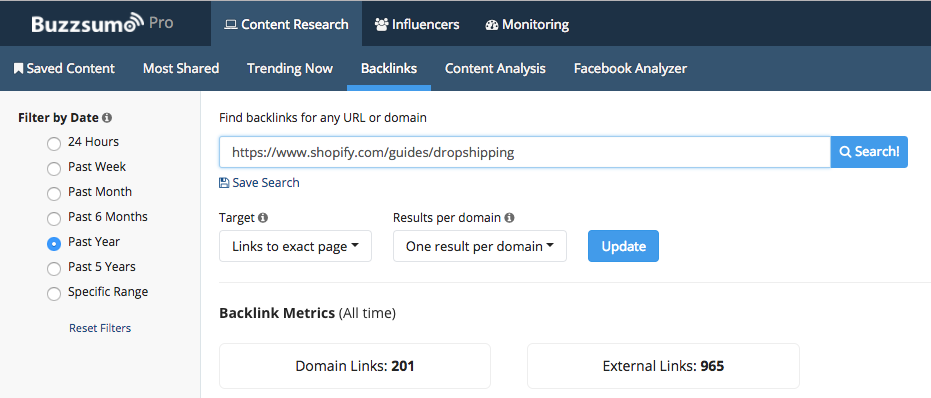Select the 24 Hours date filter
931x398 pixels.
point(54,143)
